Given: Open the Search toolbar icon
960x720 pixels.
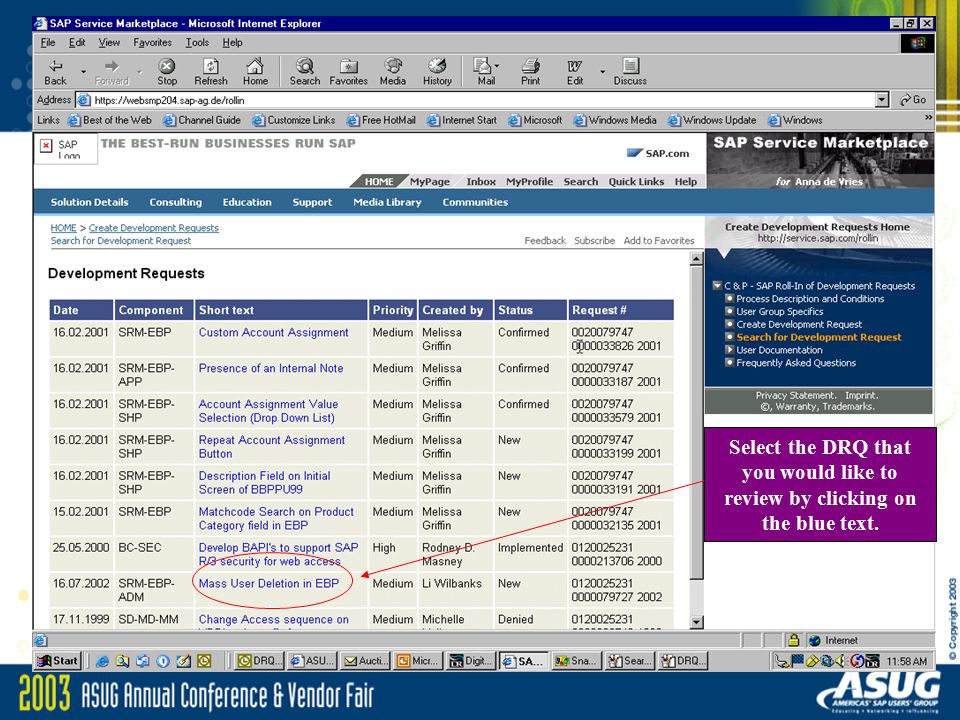Looking at the screenshot, I should click(305, 72).
